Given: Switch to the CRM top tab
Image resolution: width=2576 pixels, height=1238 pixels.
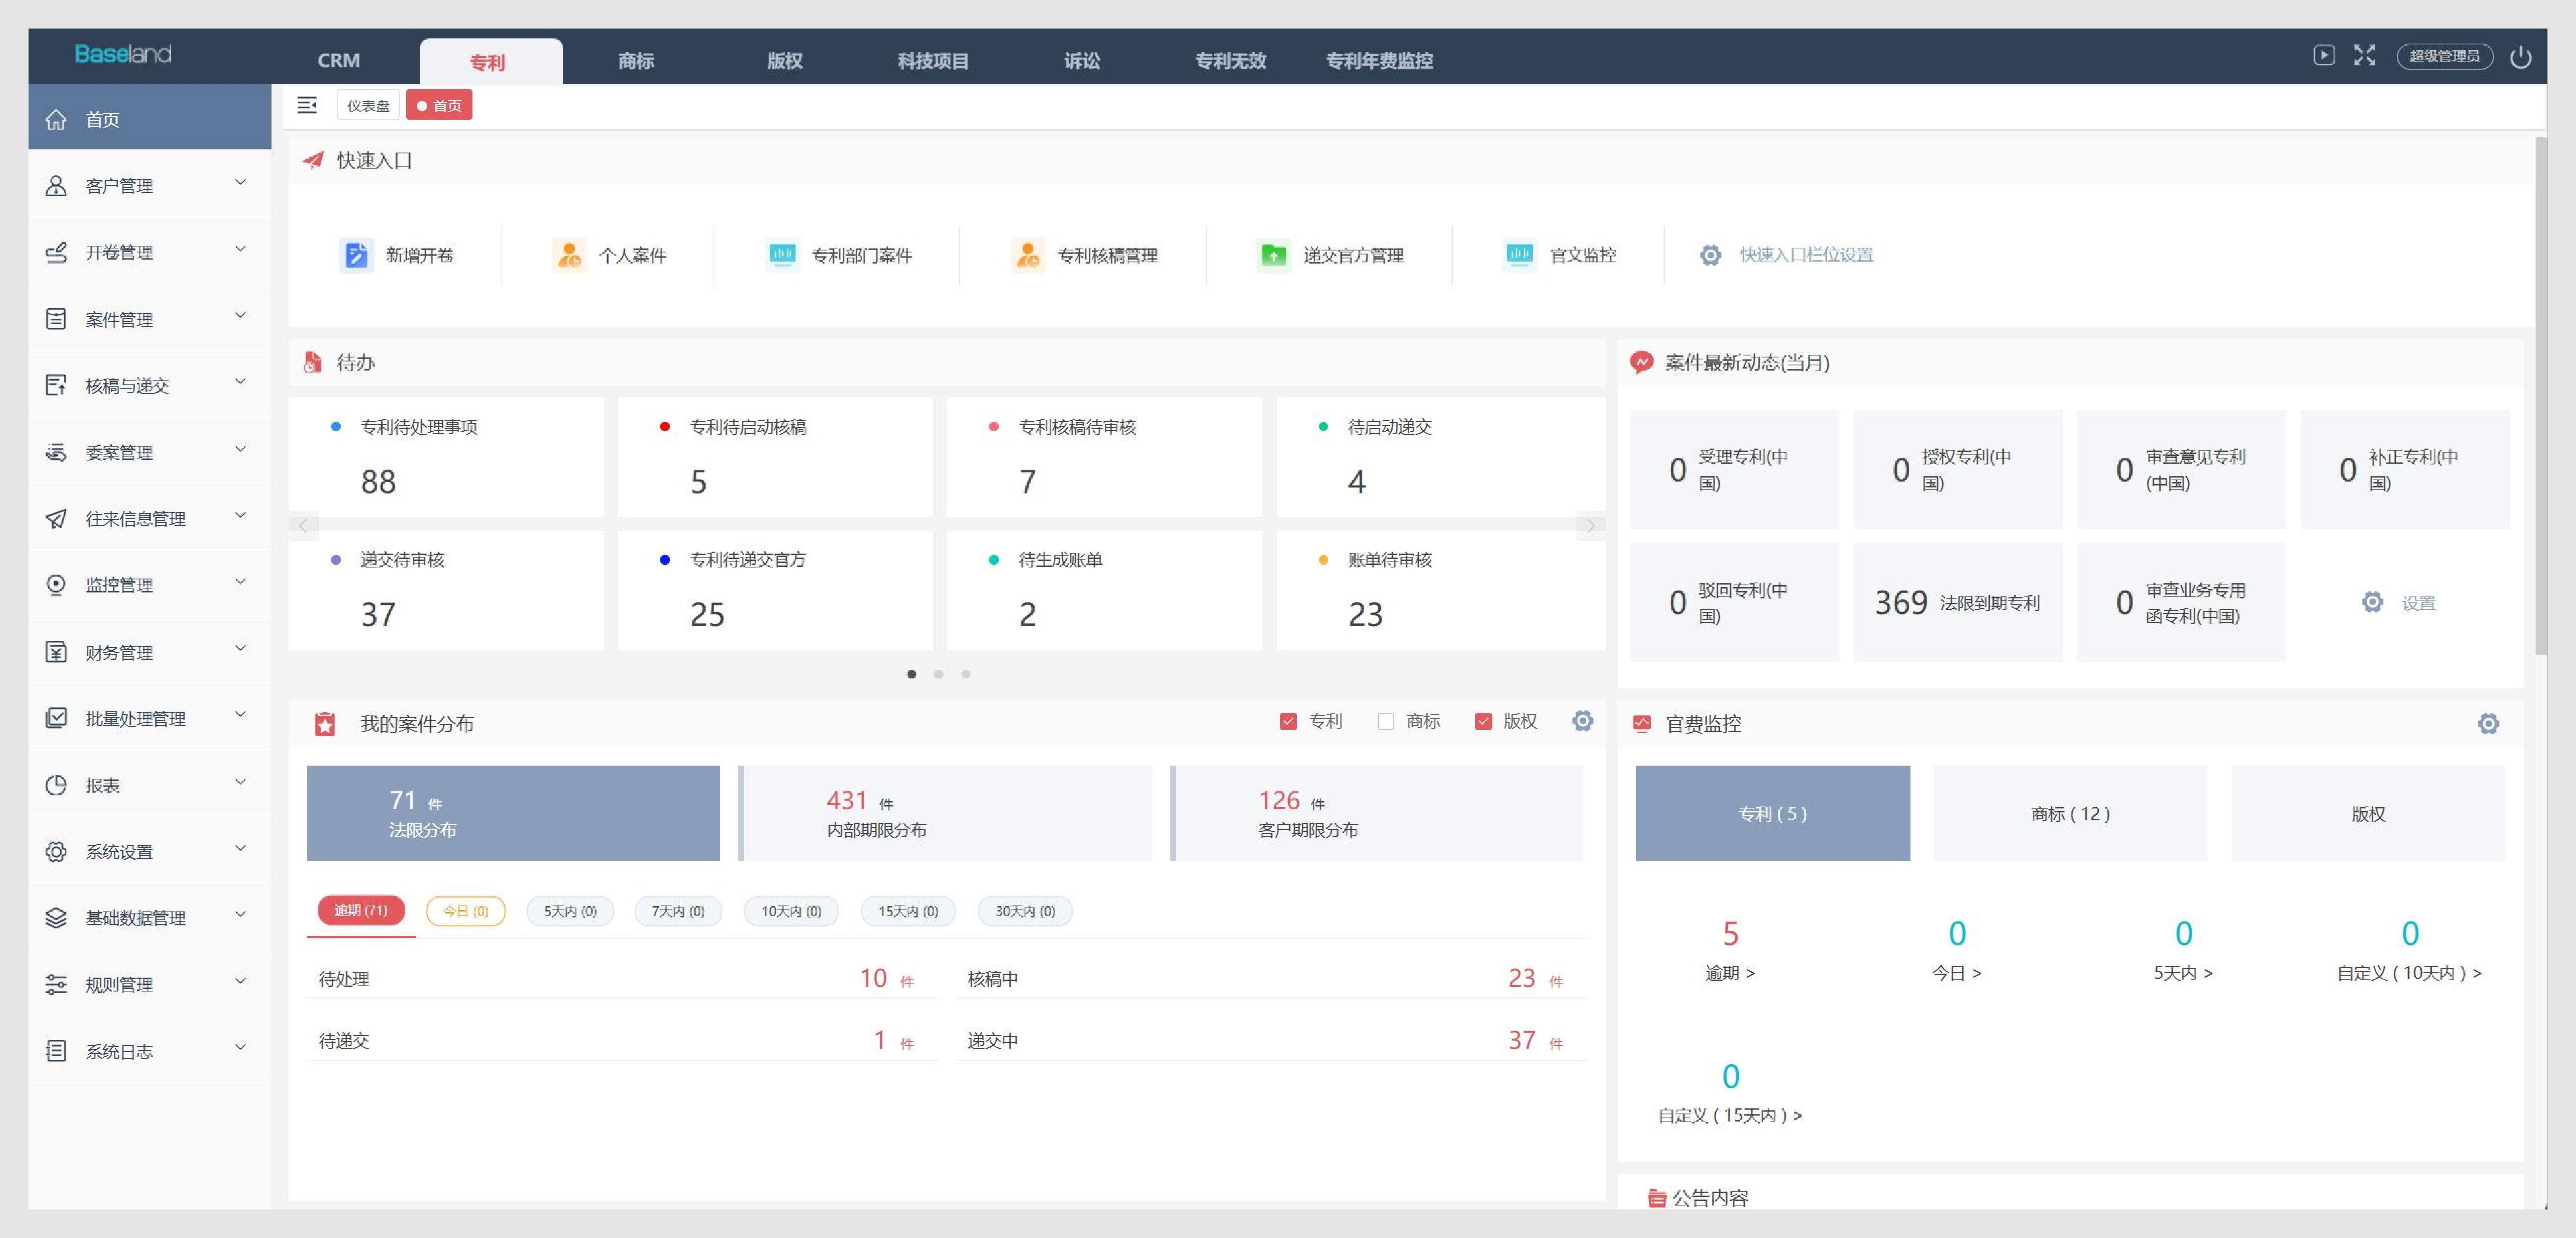Looking at the screenshot, I should pyautogui.click(x=339, y=61).
